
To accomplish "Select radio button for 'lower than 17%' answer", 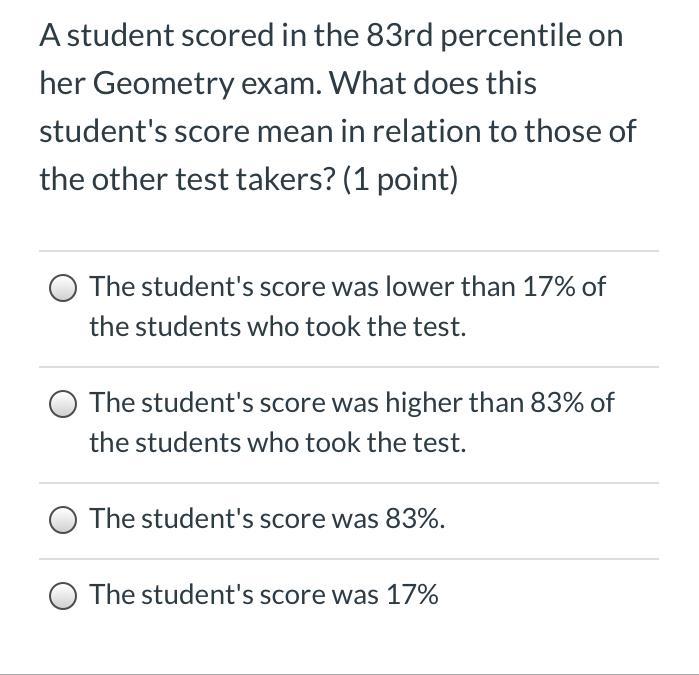I will (63, 288).
